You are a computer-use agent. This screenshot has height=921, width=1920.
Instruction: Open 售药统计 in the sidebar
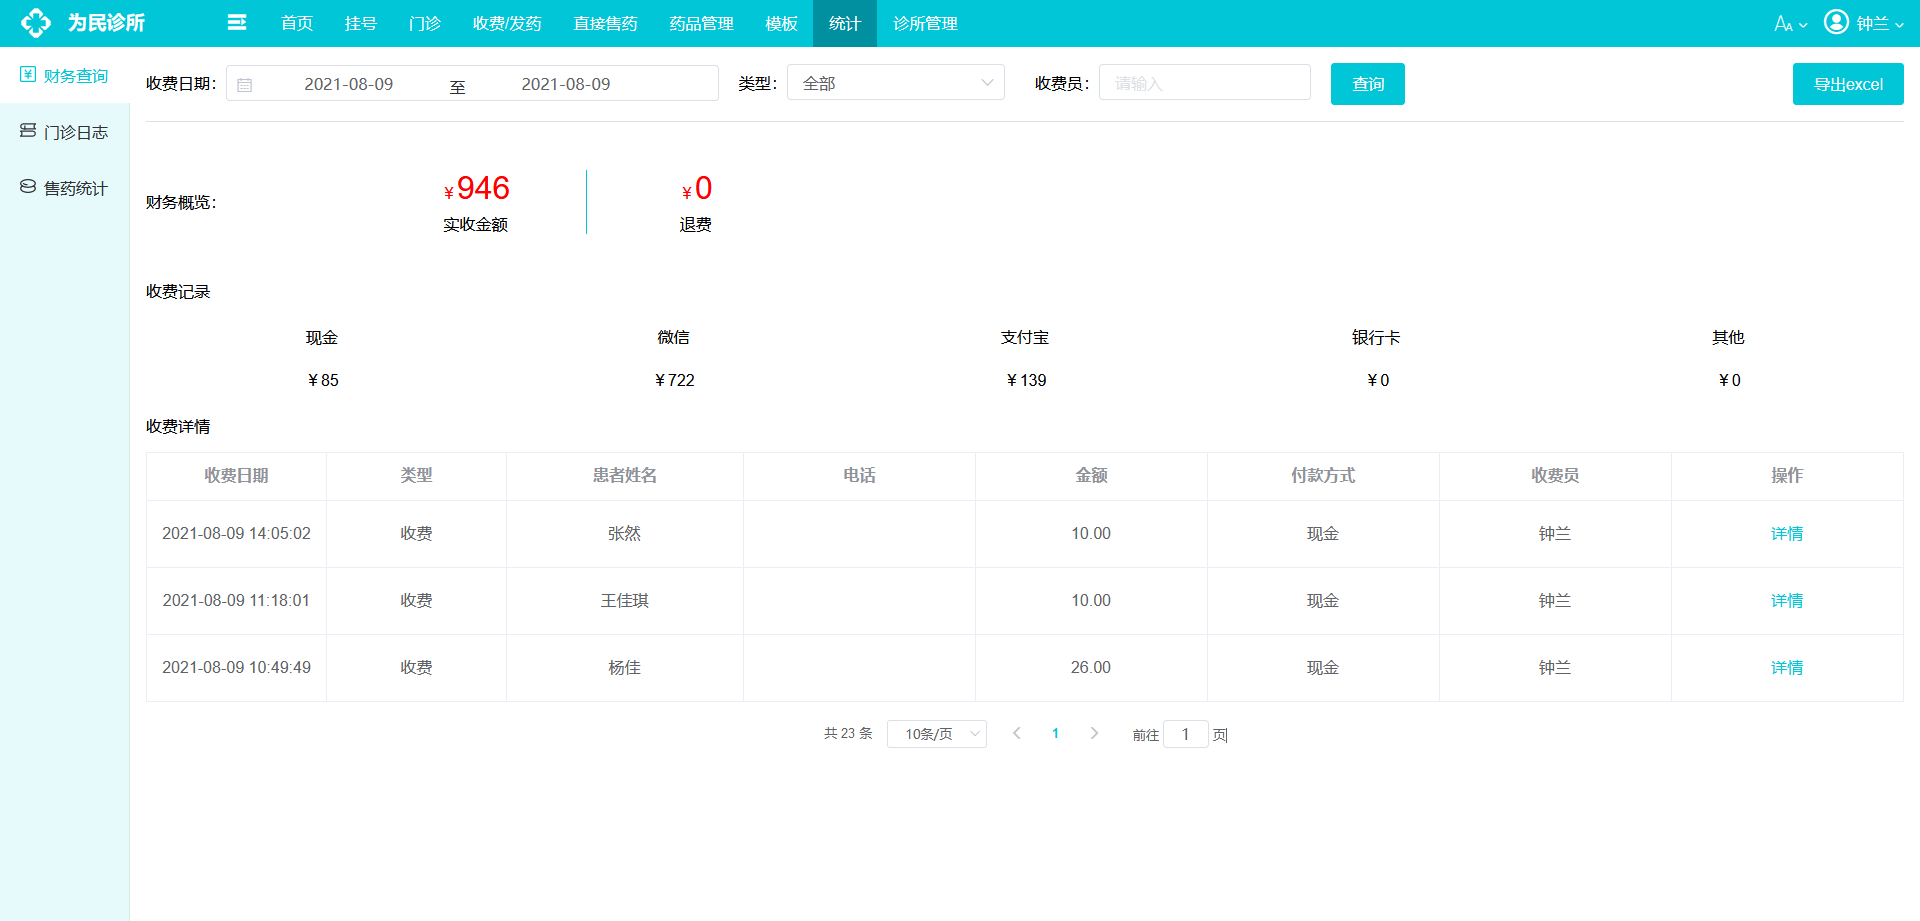click(65, 188)
